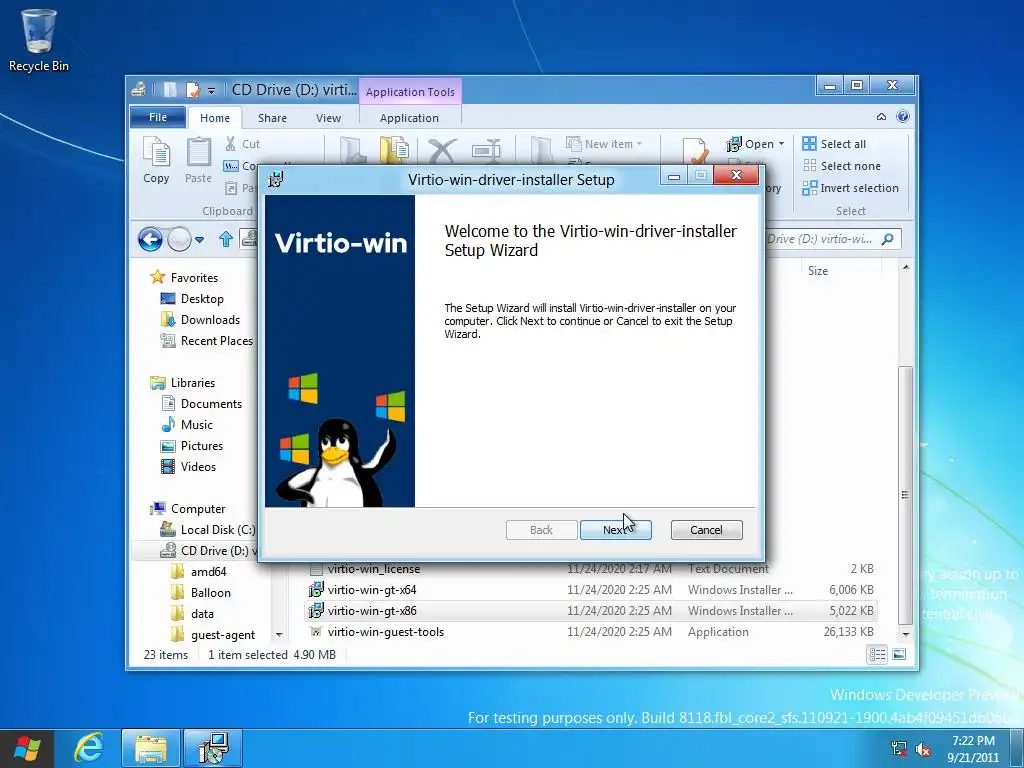
Task: Cancel the Virtio-win driver installer setup
Action: click(x=706, y=530)
